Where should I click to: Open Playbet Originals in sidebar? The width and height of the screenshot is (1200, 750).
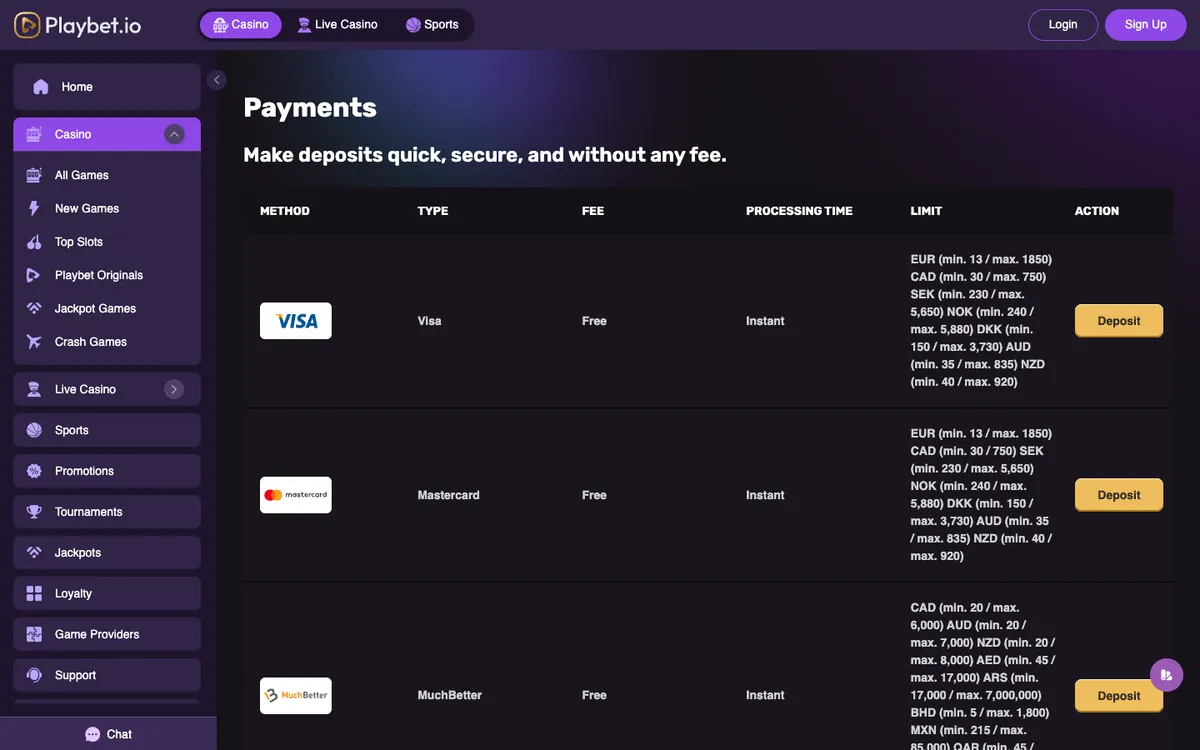107,275
